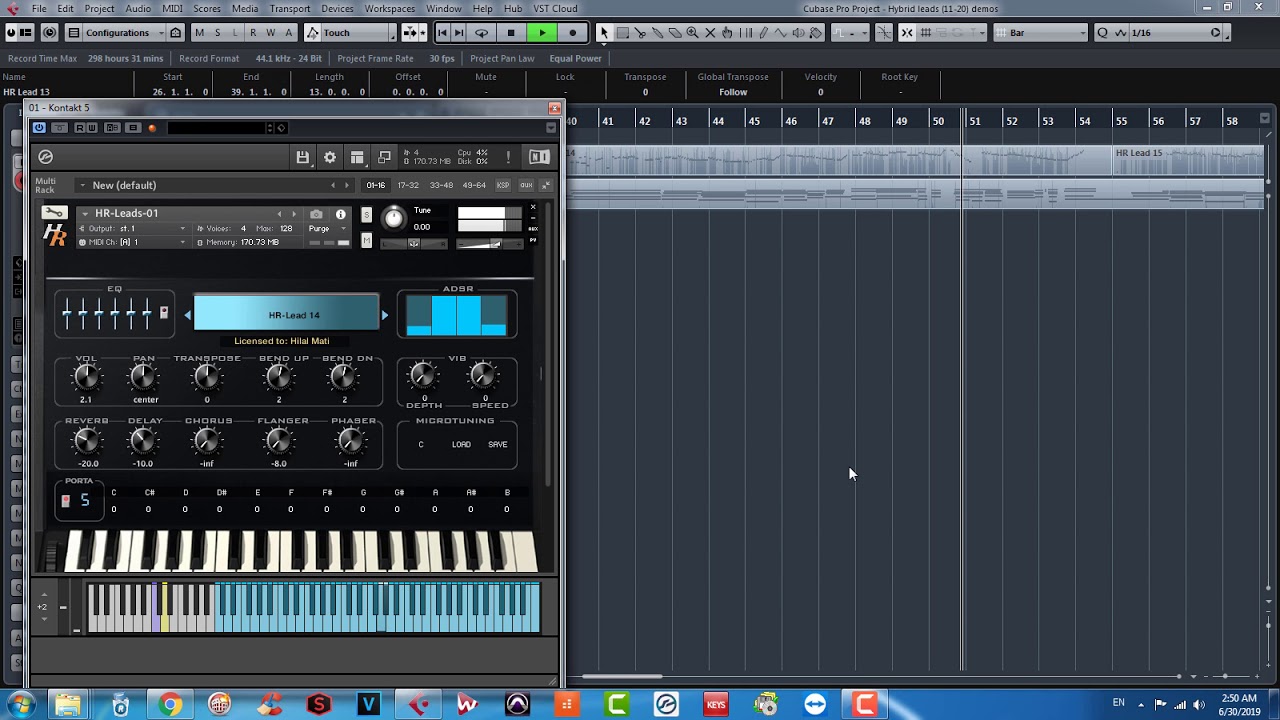The width and height of the screenshot is (1280, 720).
Task: Toggle Kontakt instrument mute M
Action: click(x=366, y=240)
